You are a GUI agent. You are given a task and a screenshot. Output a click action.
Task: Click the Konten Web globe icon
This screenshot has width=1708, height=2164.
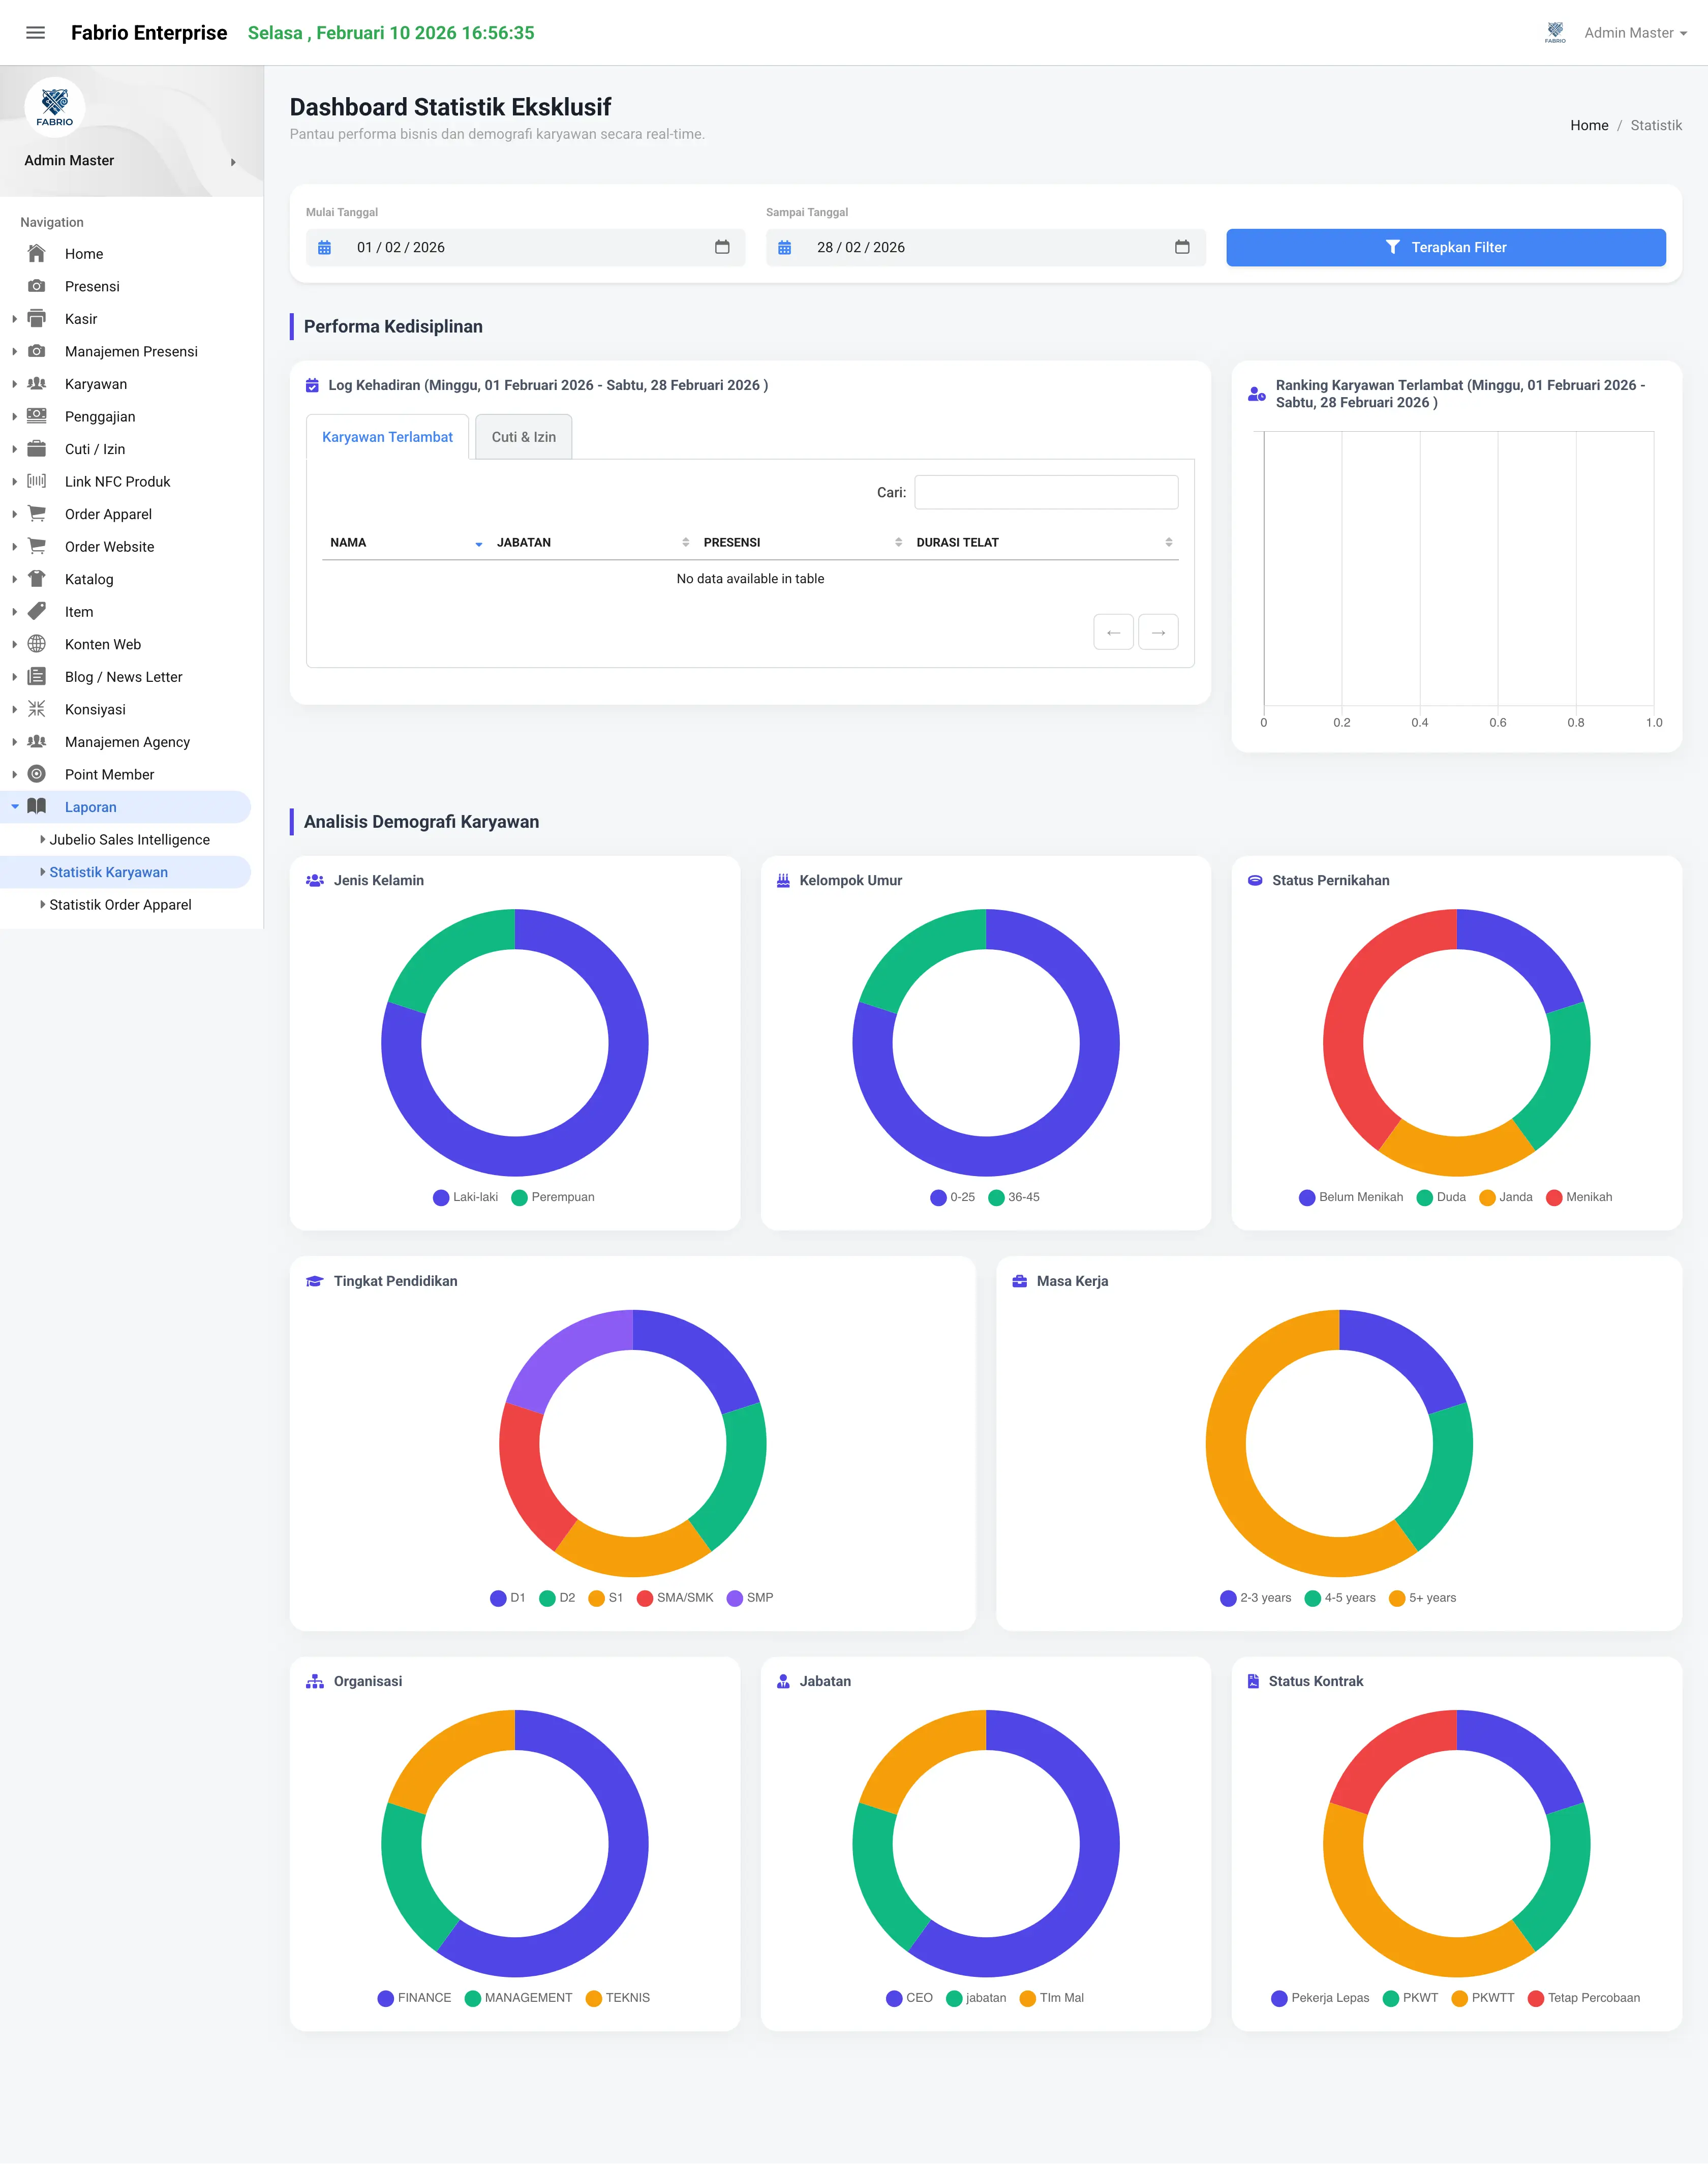(37, 644)
